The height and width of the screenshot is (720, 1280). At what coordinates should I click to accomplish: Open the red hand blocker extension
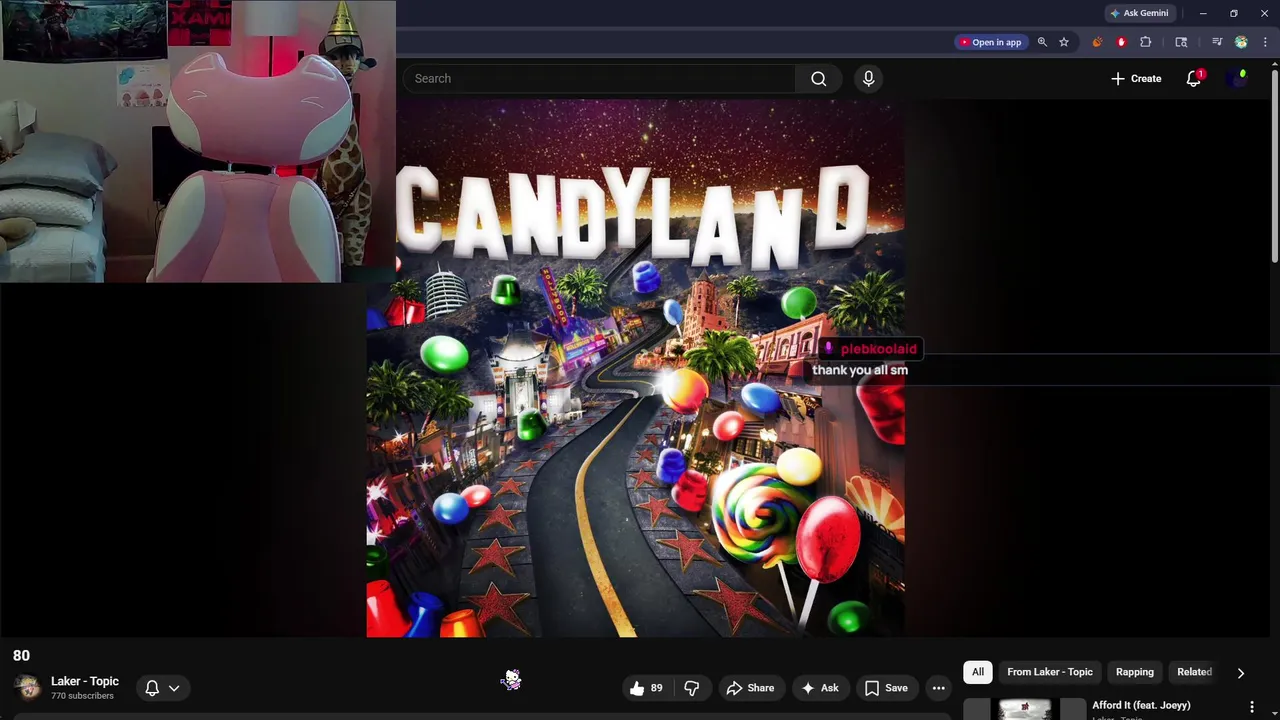pos(1121,42)
